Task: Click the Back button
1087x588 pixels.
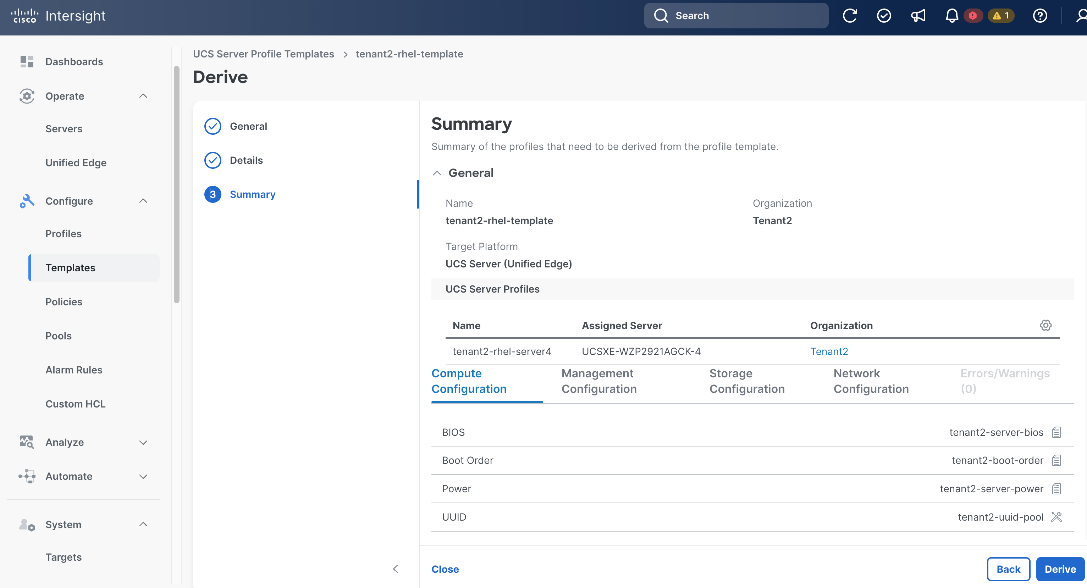Action: 1009,569
